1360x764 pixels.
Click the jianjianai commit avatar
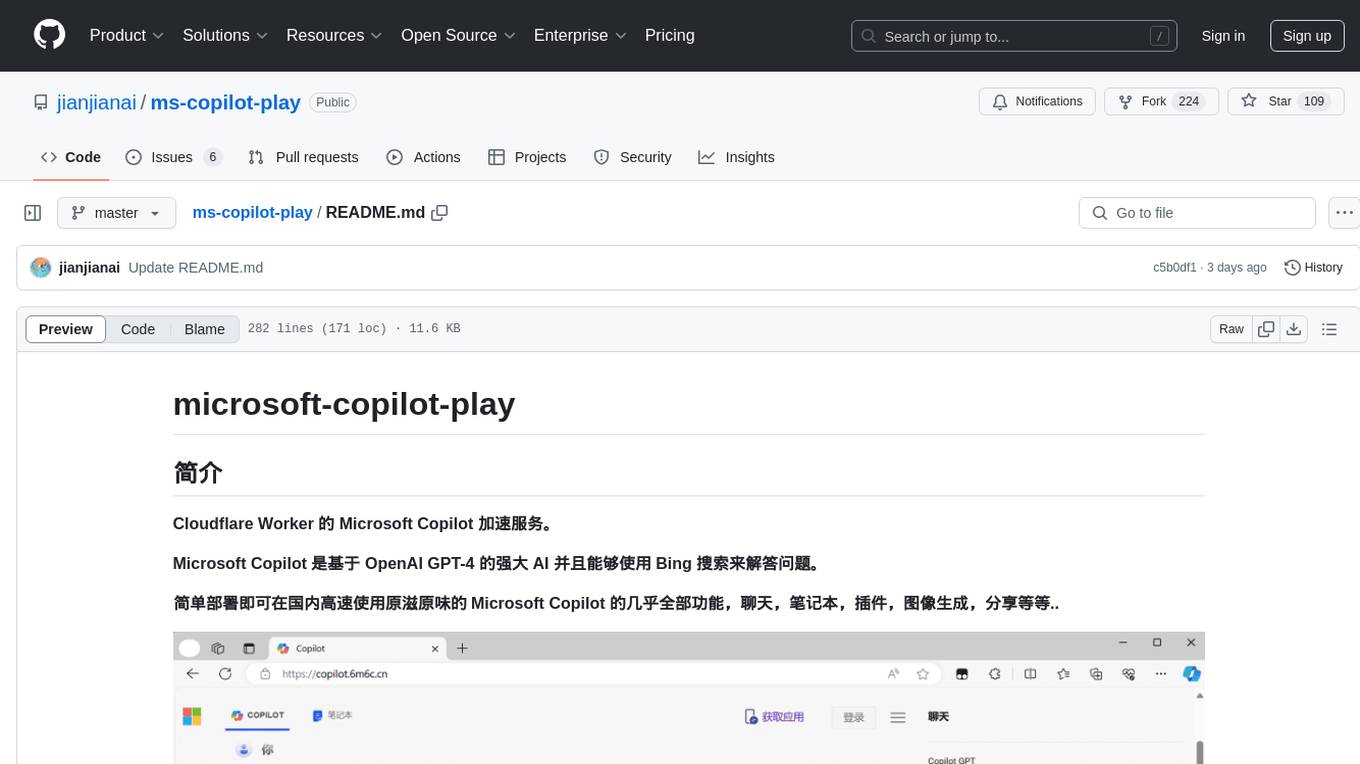click(40, 267)
